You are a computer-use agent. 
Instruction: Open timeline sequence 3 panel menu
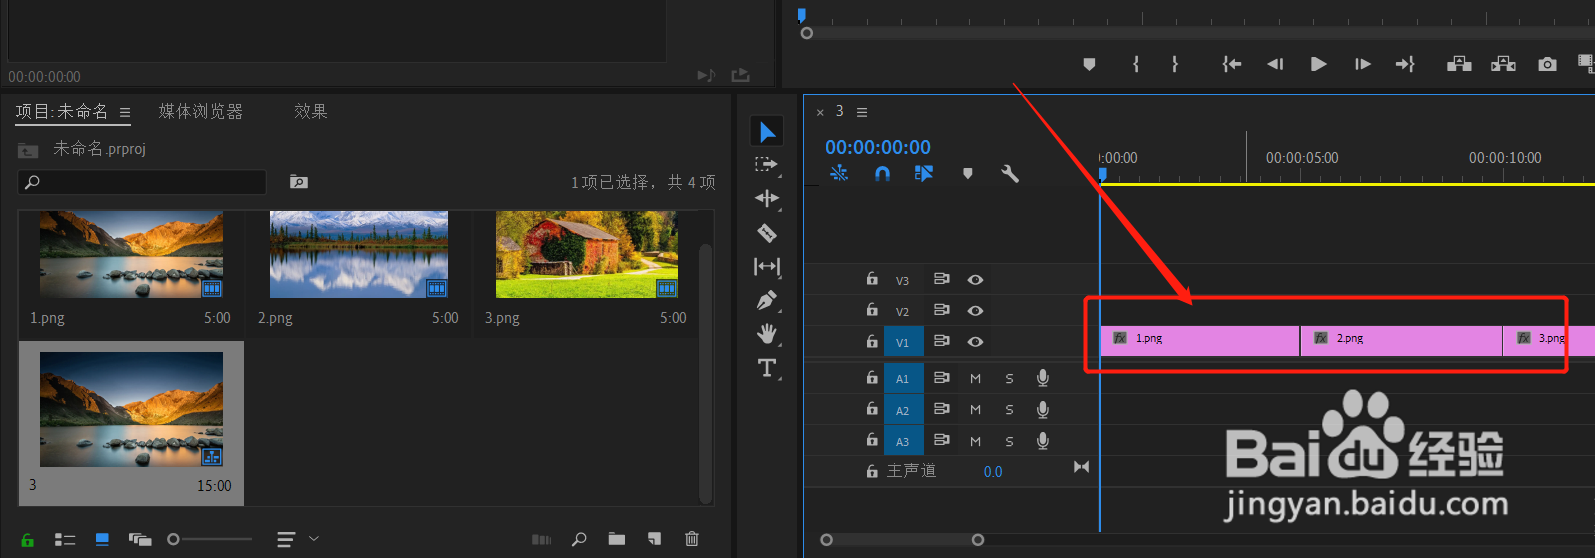pyautogui.click(x=862, y=112)
